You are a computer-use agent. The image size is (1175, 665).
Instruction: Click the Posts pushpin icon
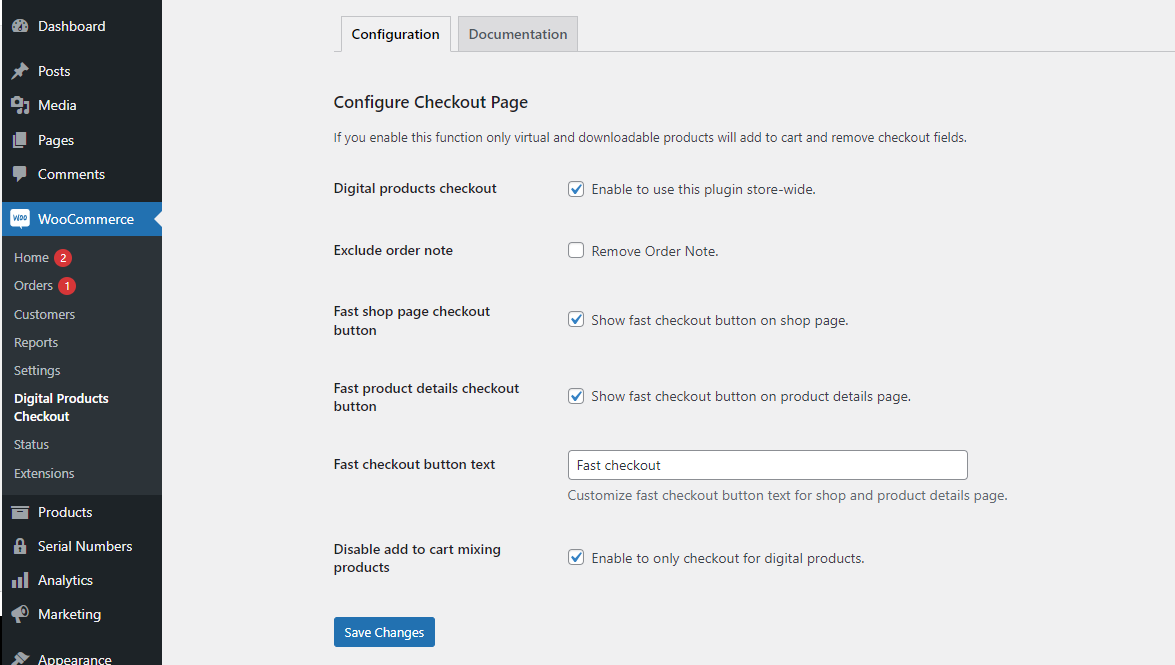(x=21, y=70)
